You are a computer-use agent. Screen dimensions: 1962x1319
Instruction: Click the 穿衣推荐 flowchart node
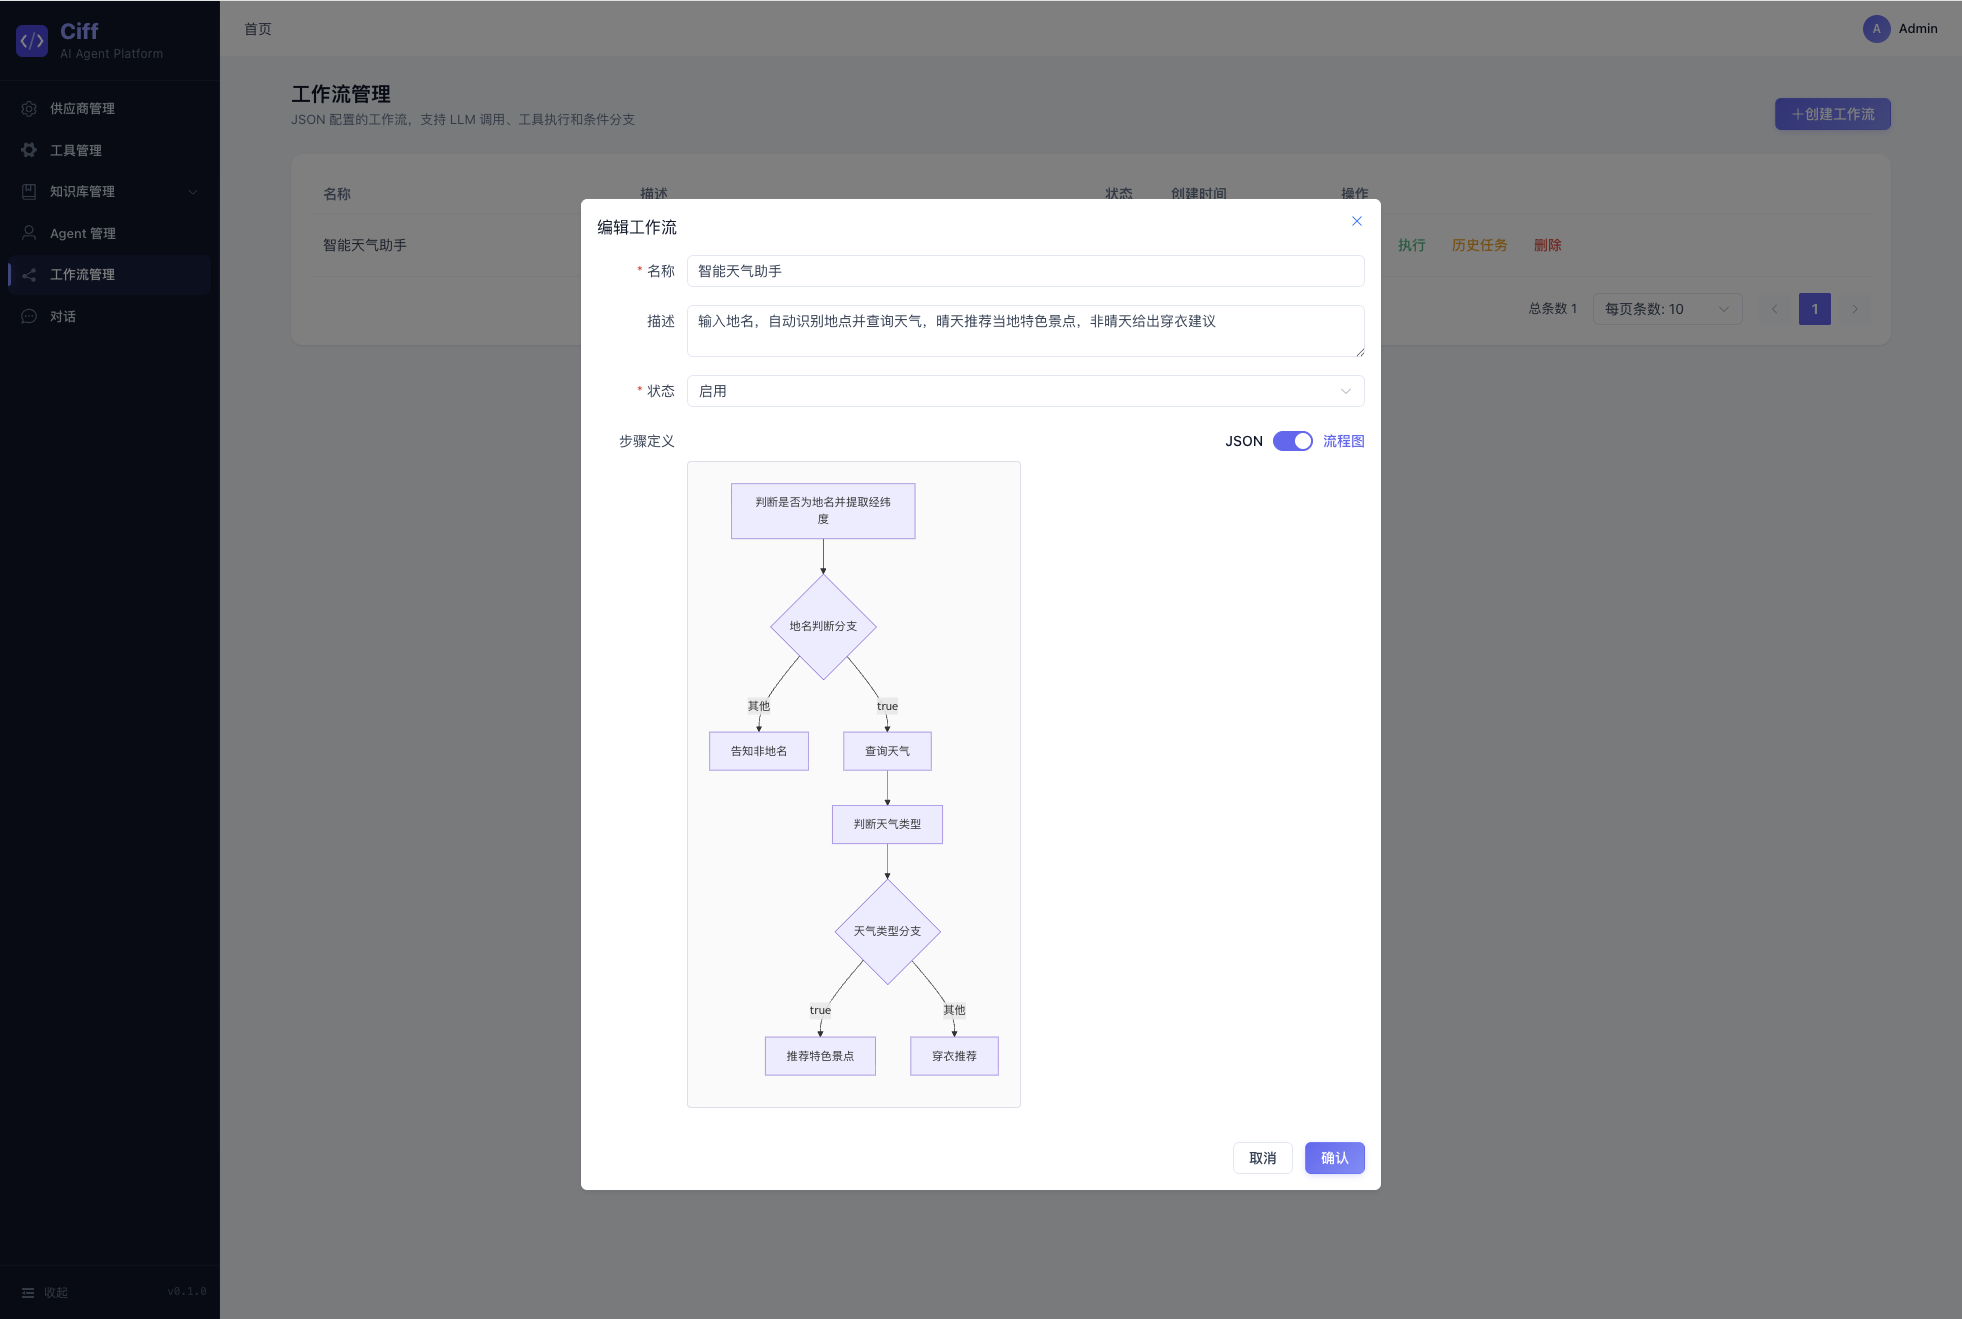coord(954,1056)
